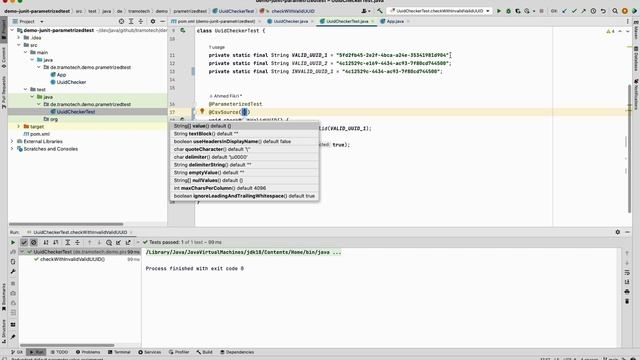Select opened file in Project panel
The height and width of the screenshot is (360, 640).
point(121,21)
